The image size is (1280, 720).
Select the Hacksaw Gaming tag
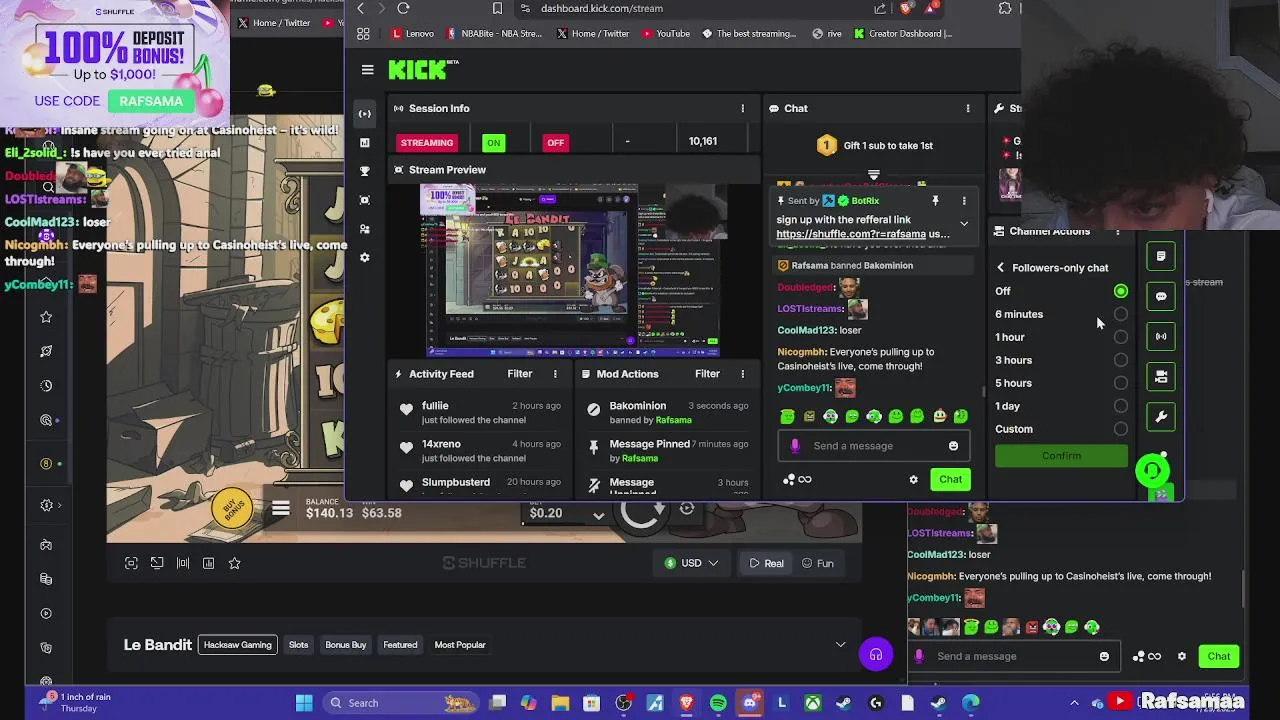tap(237, 645)
